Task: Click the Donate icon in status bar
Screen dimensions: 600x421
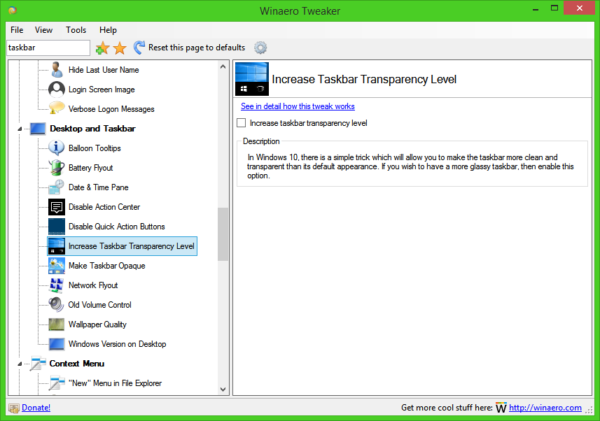Action: point(14,408)
